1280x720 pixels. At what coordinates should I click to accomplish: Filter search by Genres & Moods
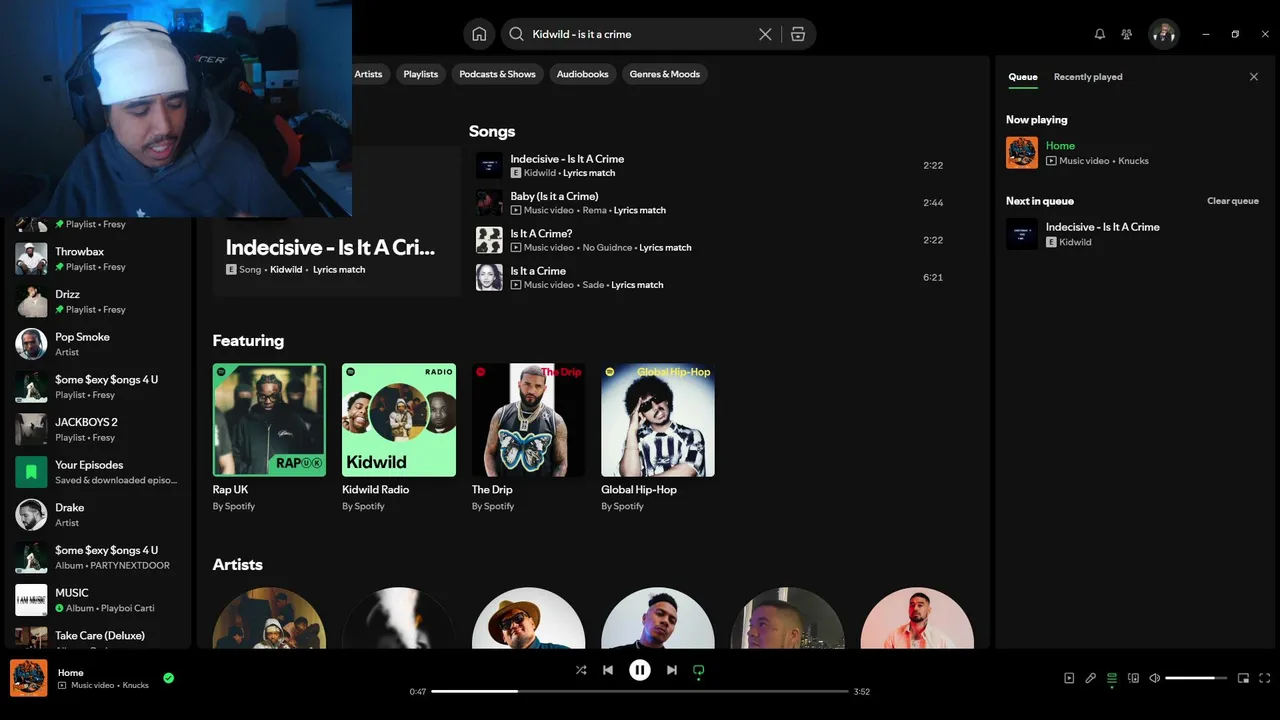pyautogui.click(x=665, y=74)
